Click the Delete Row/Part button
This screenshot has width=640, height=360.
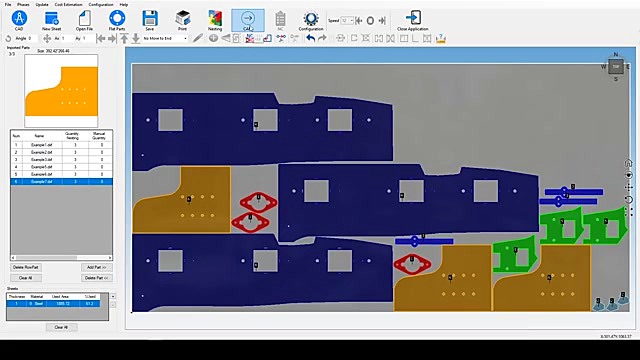tap(26, 267)
